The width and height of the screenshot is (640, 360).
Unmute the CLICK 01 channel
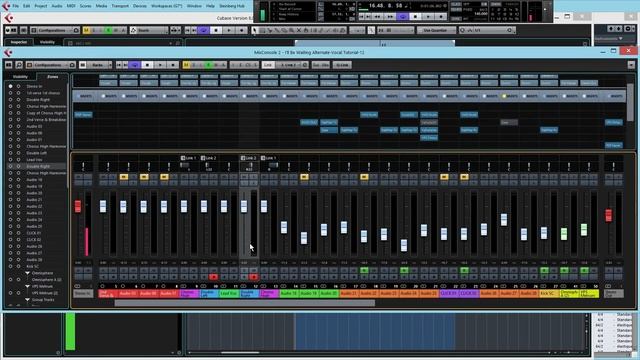point(444,177)
